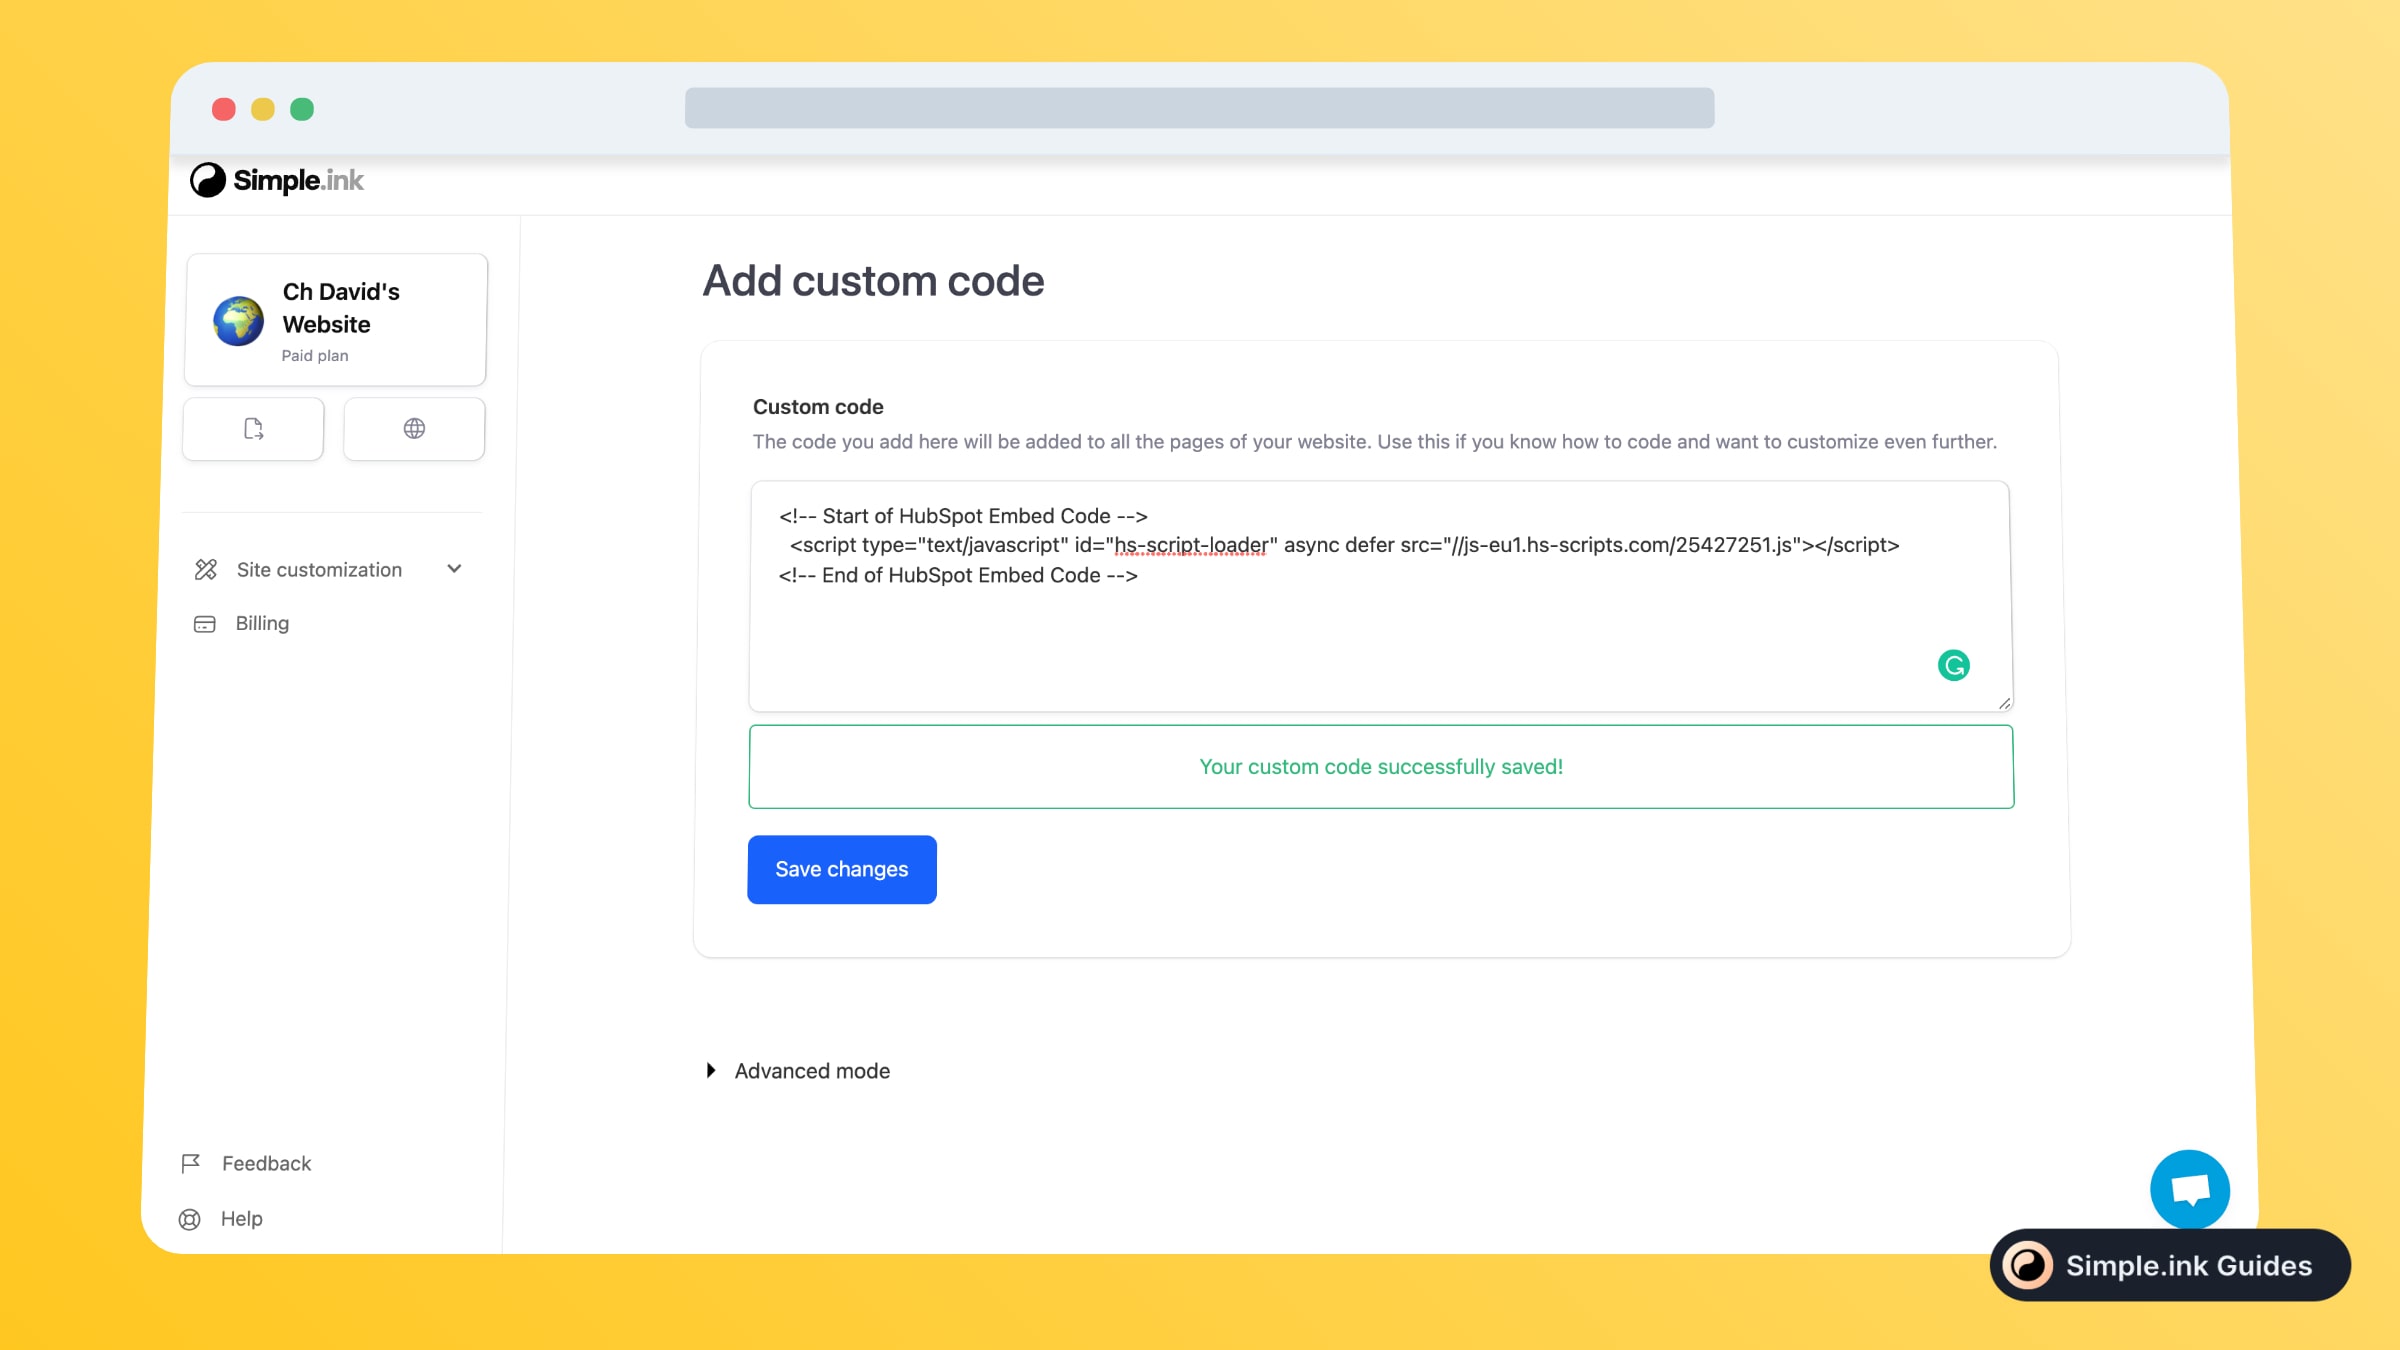Click the Save changes button

click(x=842, y=870)
